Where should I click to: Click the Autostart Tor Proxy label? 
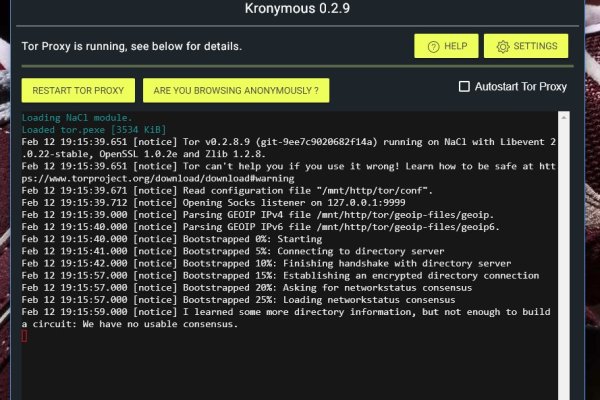(520, 87)
